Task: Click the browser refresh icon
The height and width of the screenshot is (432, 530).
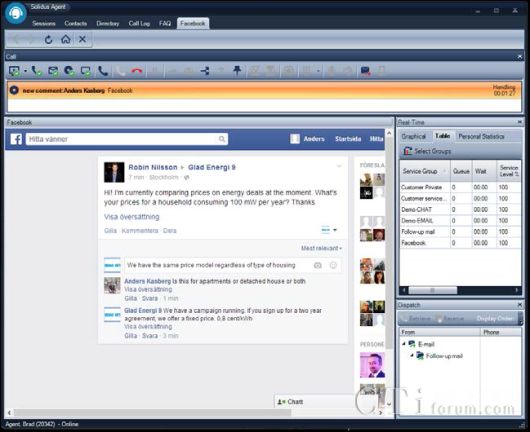Action: tap(49, 40)
